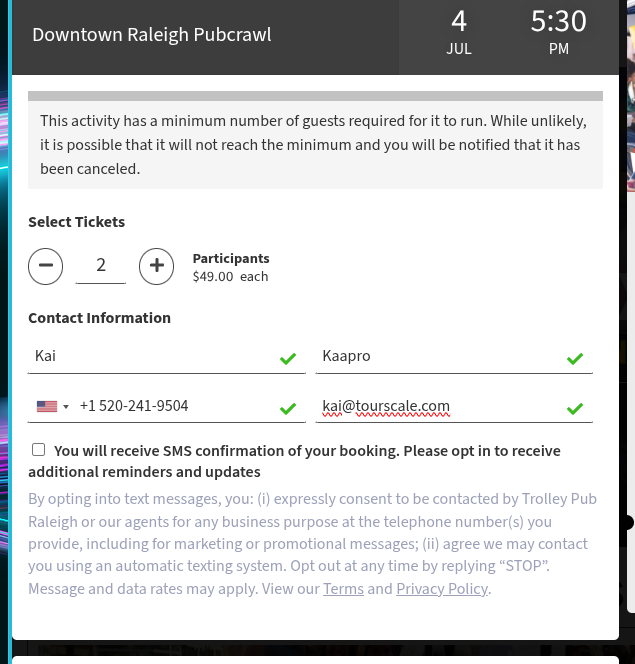The width and height of the screenshot is (635, 664).
Task: Click the participant quantity field showing 2
Action: (x=101, y=266)
